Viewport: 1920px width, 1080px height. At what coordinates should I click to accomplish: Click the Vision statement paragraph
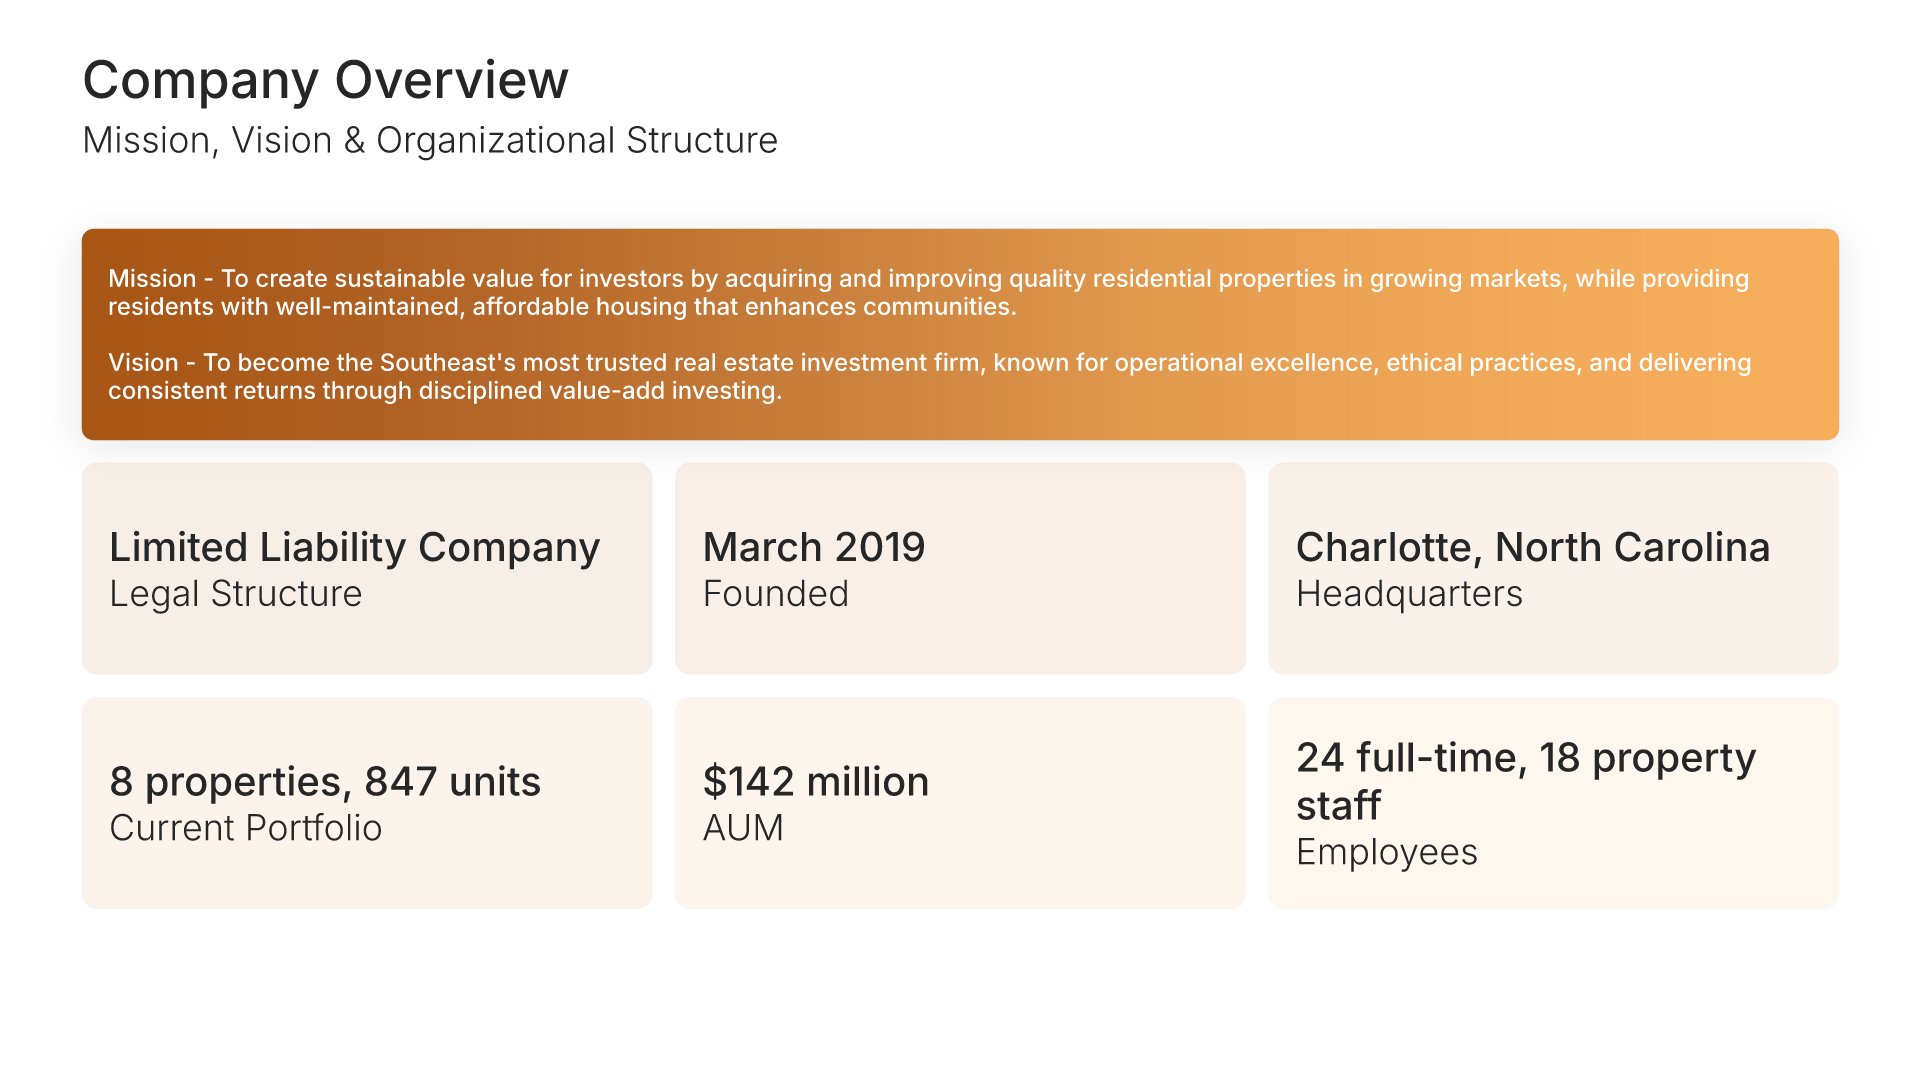point(928,376)
